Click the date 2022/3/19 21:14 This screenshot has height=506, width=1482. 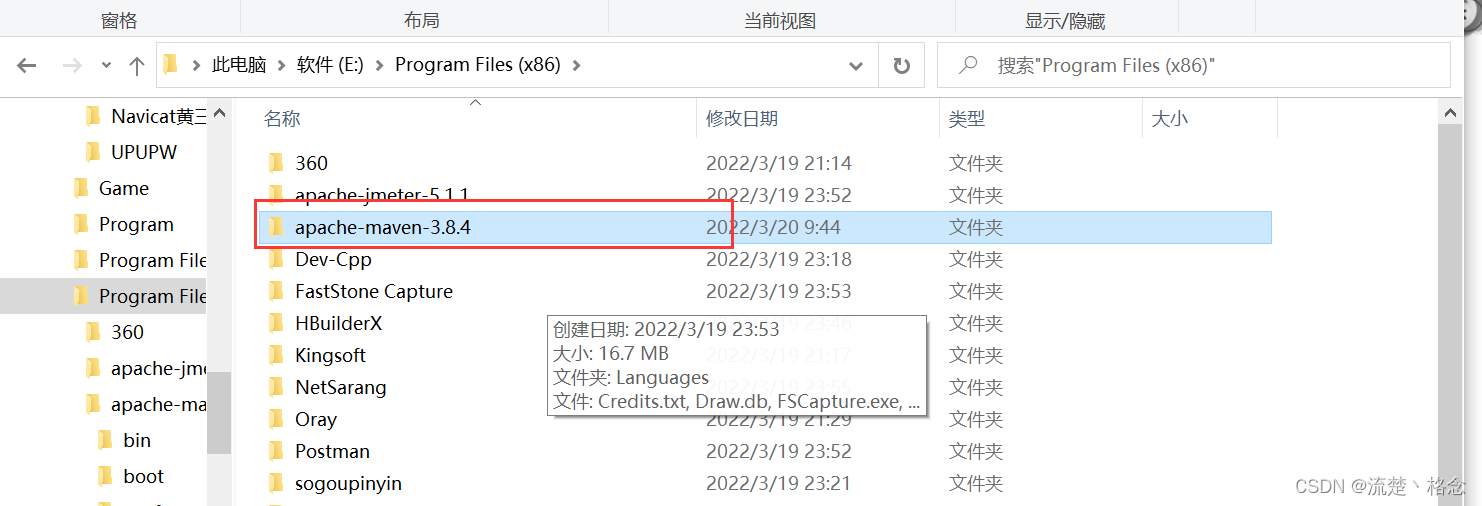[x=779, y=163]
